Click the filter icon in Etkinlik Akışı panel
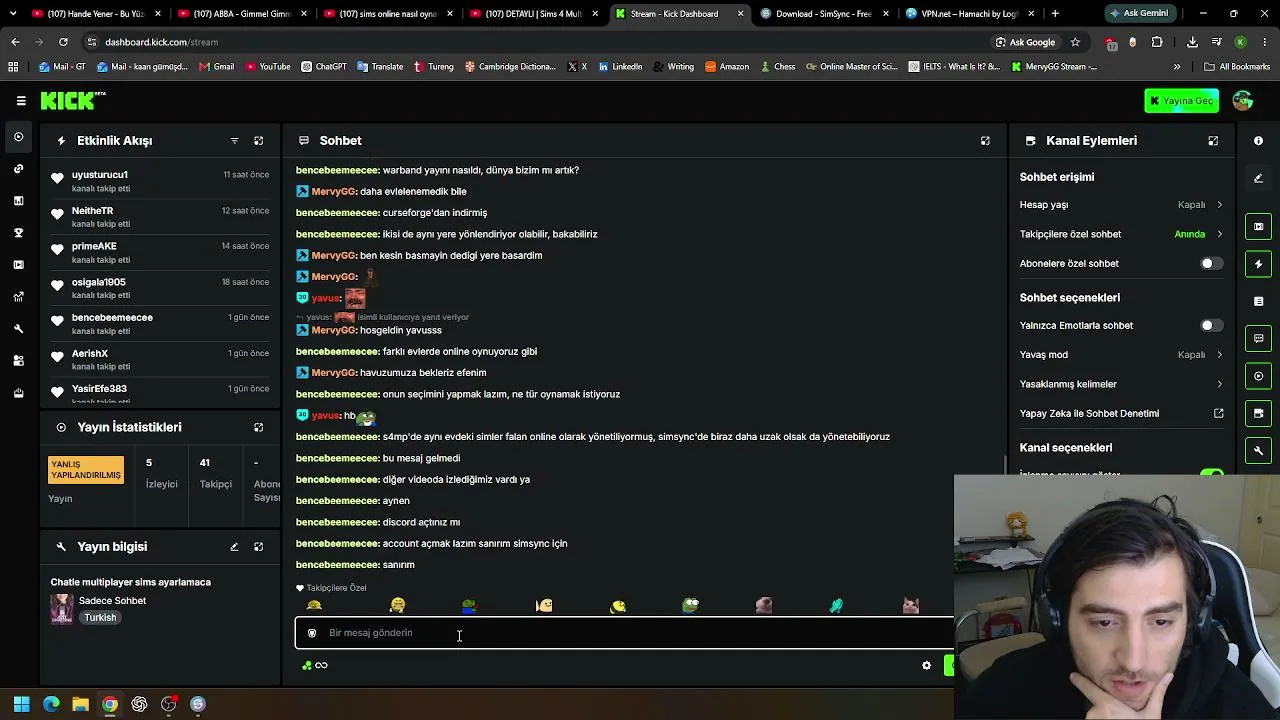Image resolution: width=1280 pixels, height=720 pixels. tap(234, 141)
